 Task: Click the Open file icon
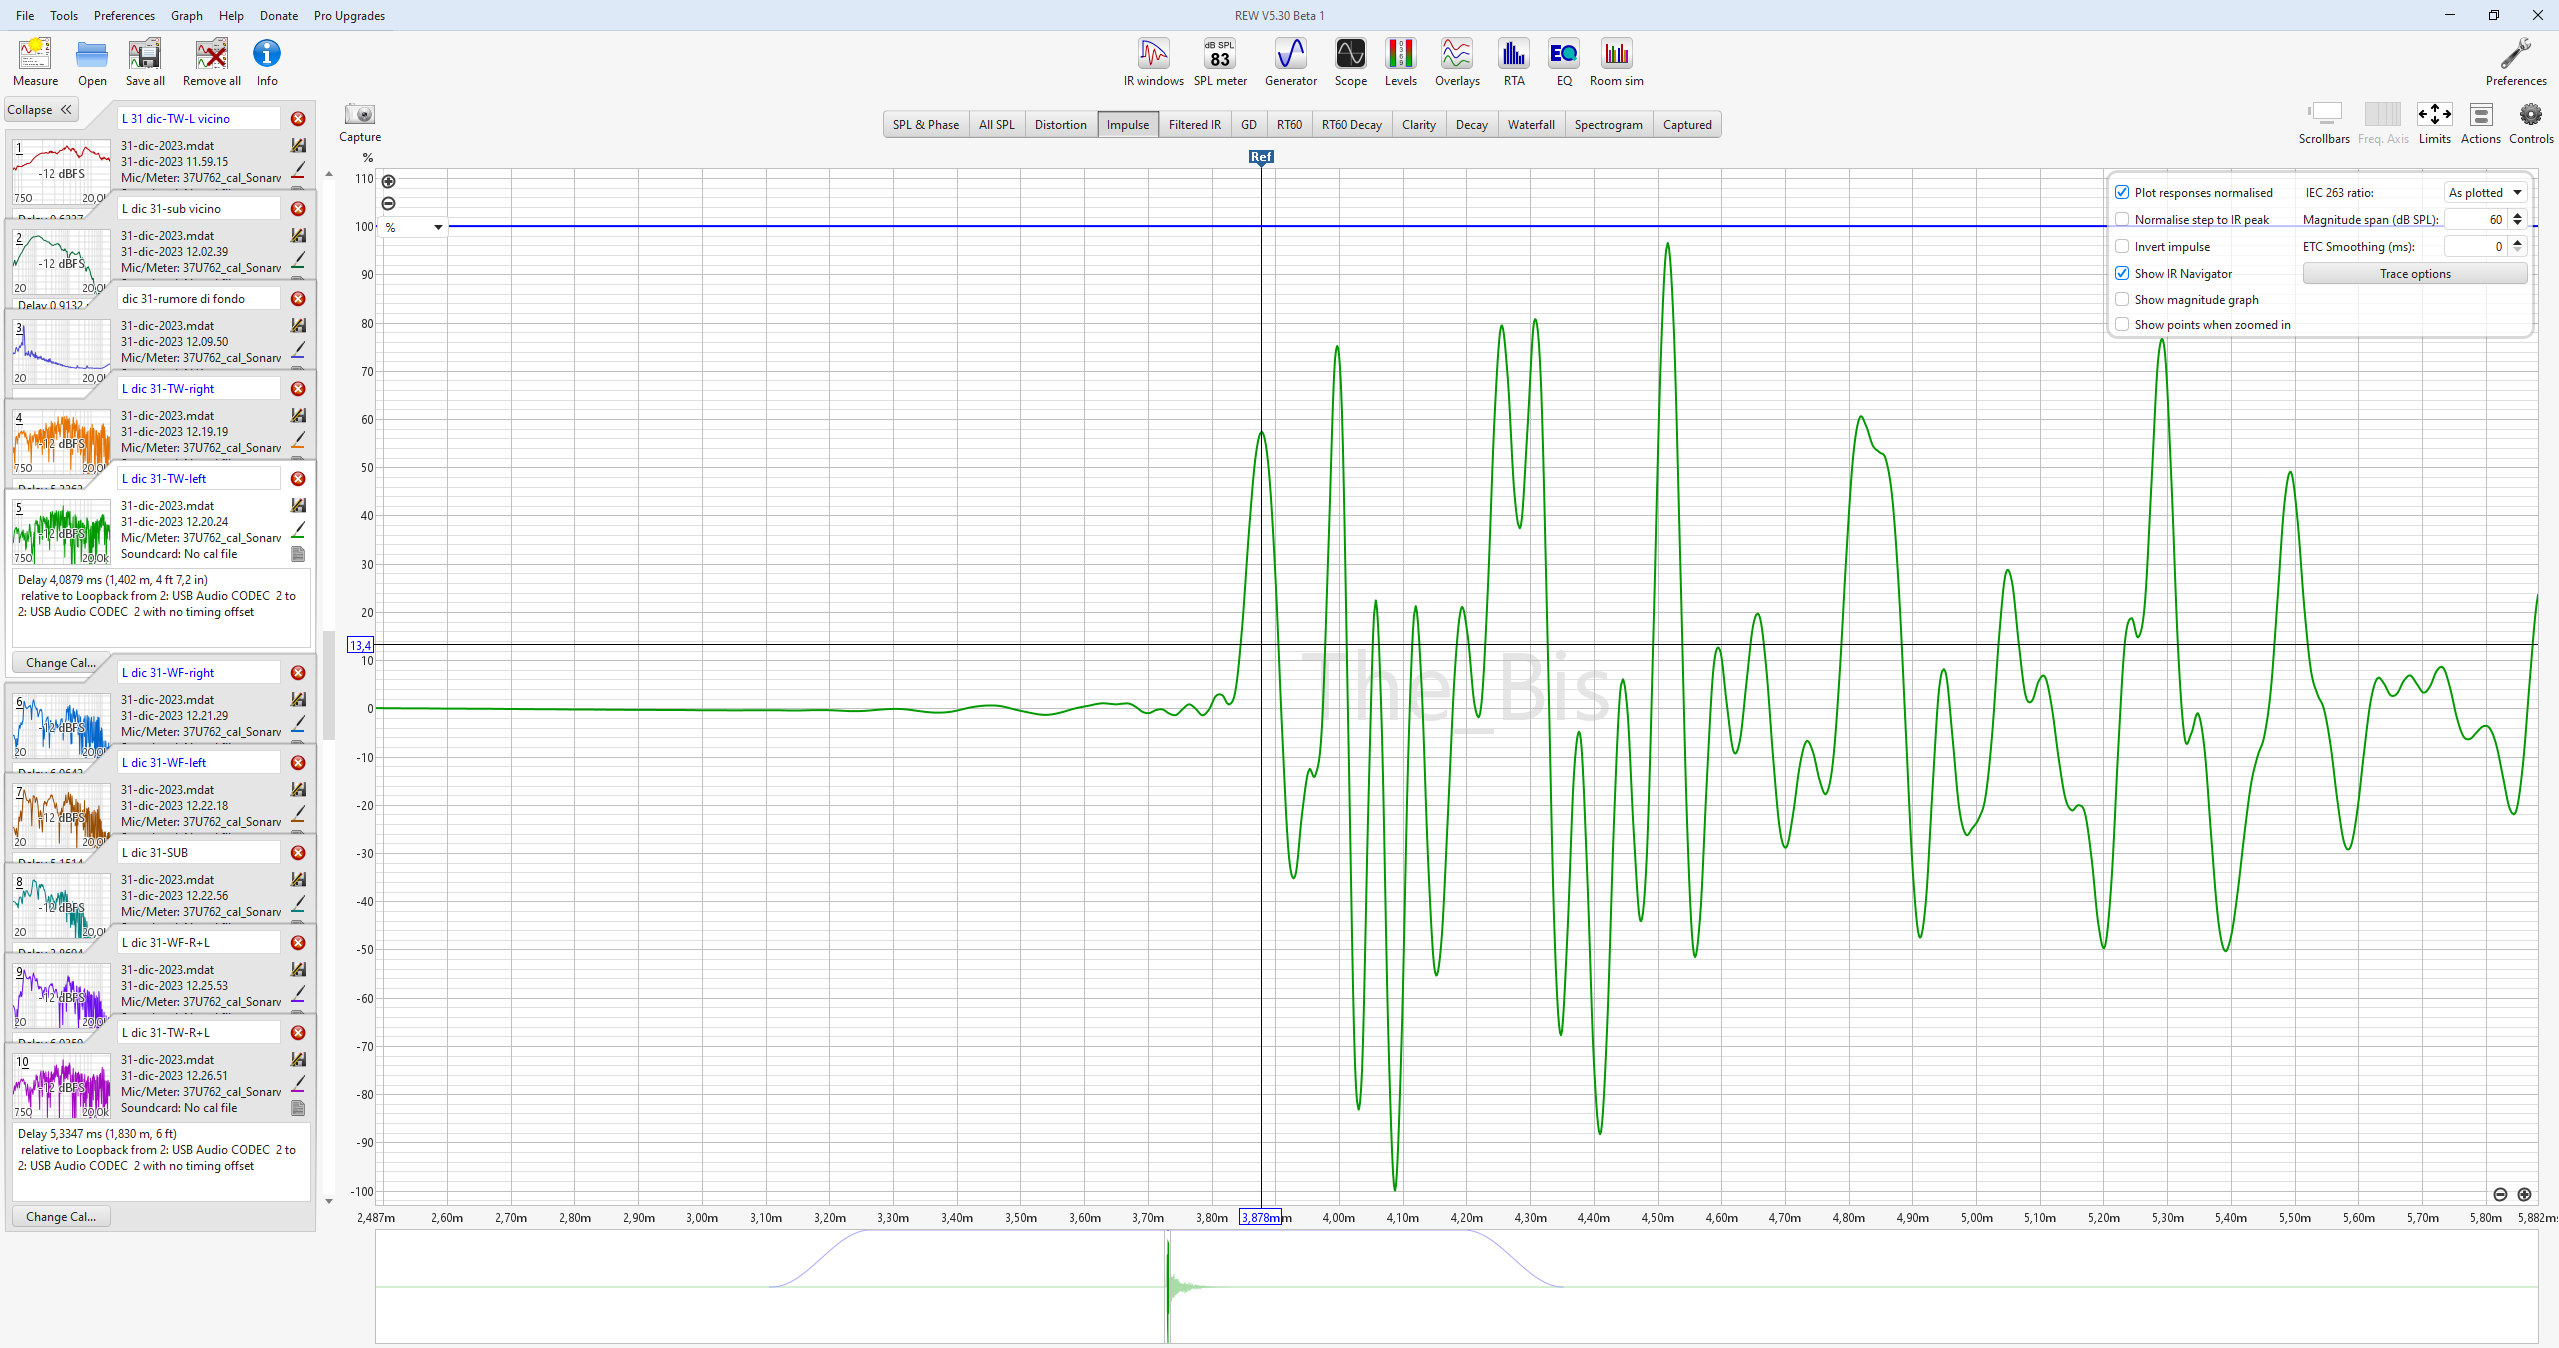[92, 62]
